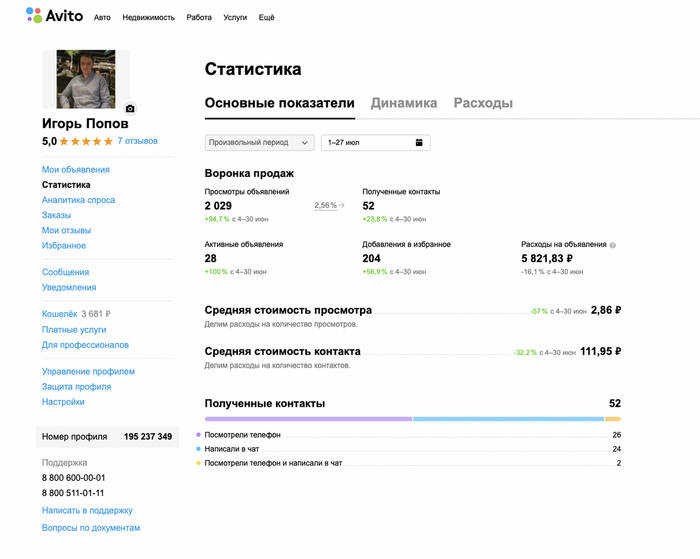Click the Воронка продаж heading
Image resolution: width=700 pixels, height=559 pixels.
click(x=250, y=173)
